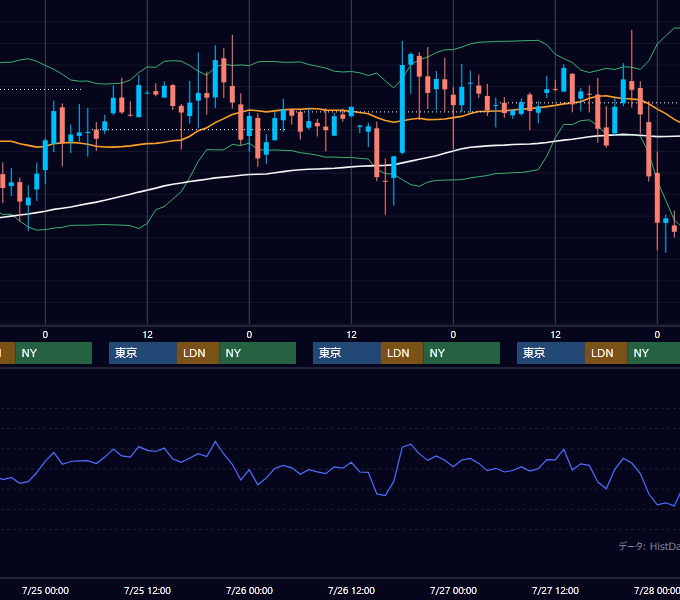Click the tall cyan candle after 7/26 12:00
This screenshot has height=600, width=680.
tap(402, 108)
